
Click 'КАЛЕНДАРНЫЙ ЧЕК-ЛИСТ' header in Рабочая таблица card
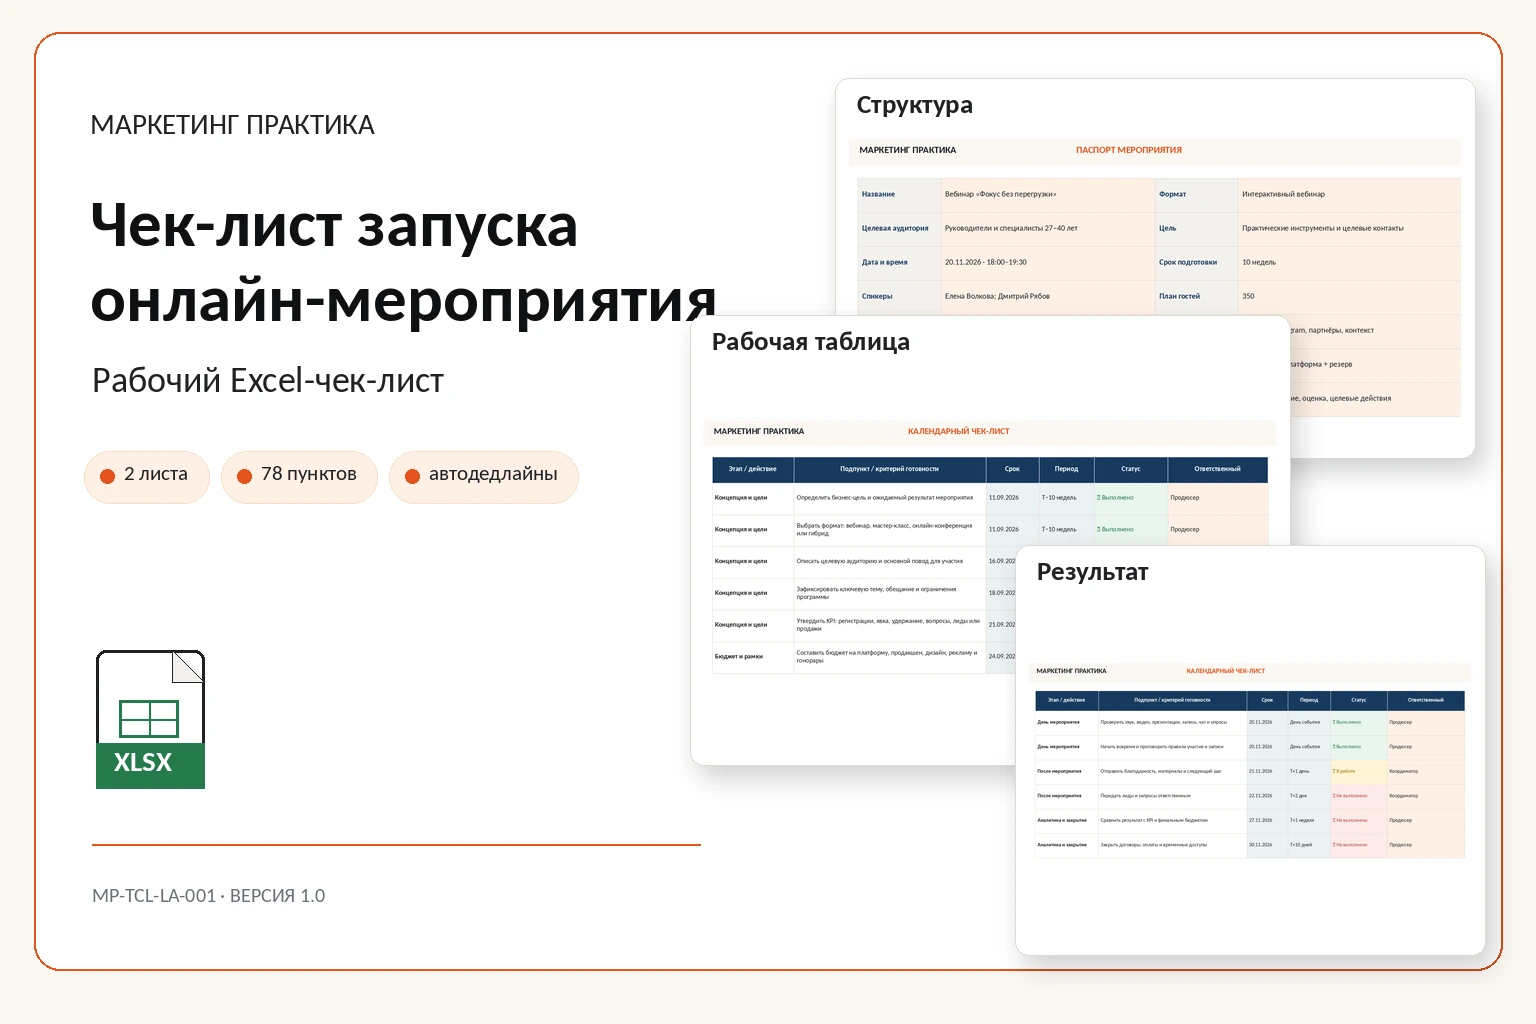(x=958, y=432)
